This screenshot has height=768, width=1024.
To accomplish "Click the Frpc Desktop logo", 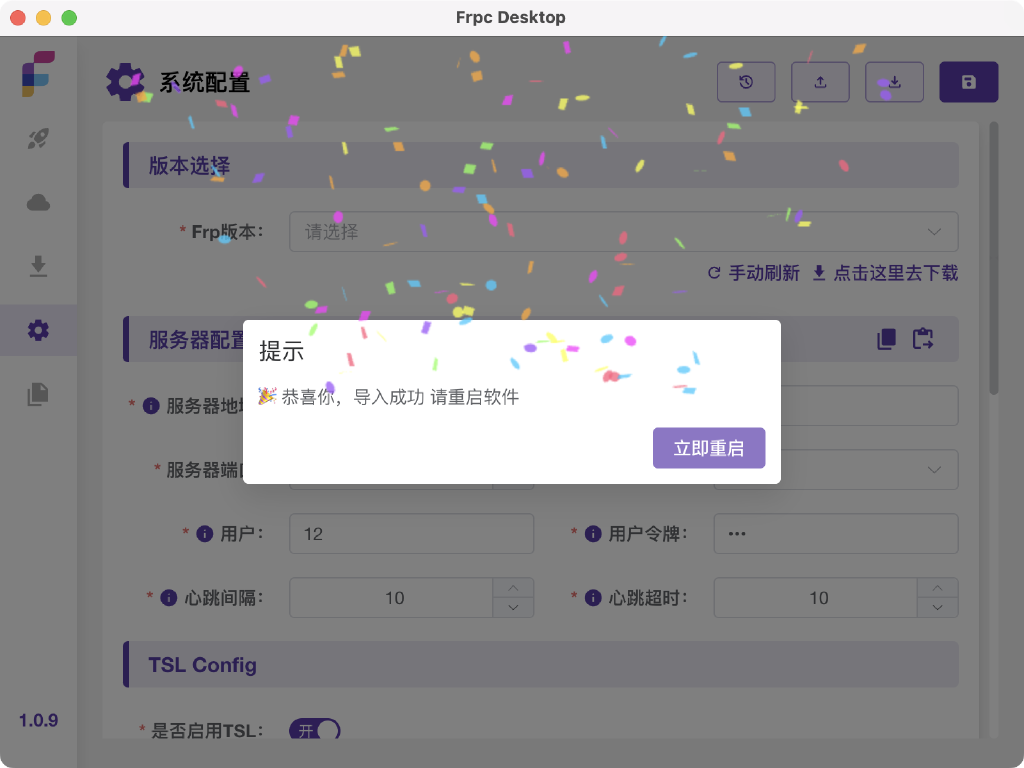I will point(38,75).
